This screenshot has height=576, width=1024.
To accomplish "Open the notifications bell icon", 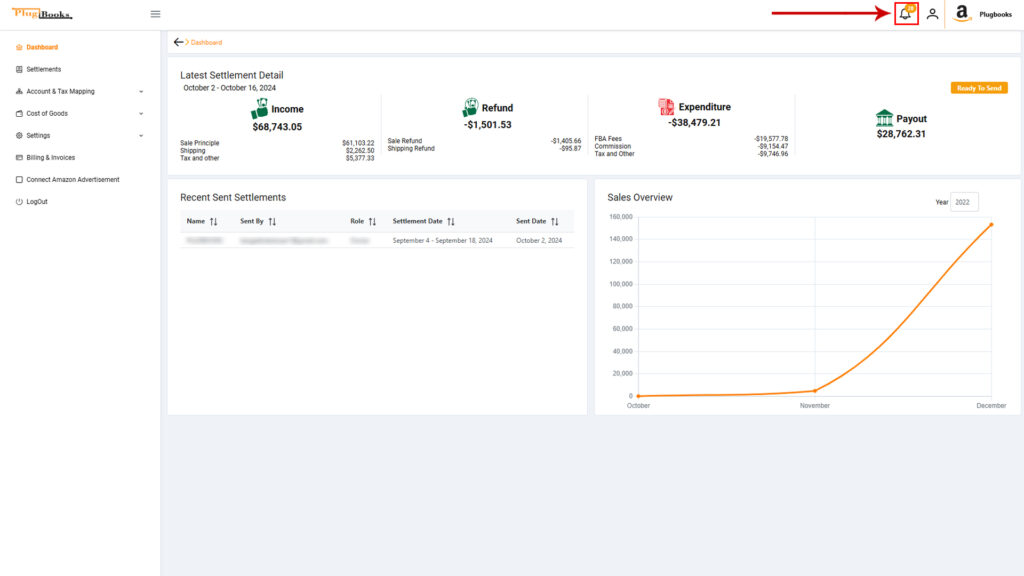I will click(906, 13).
